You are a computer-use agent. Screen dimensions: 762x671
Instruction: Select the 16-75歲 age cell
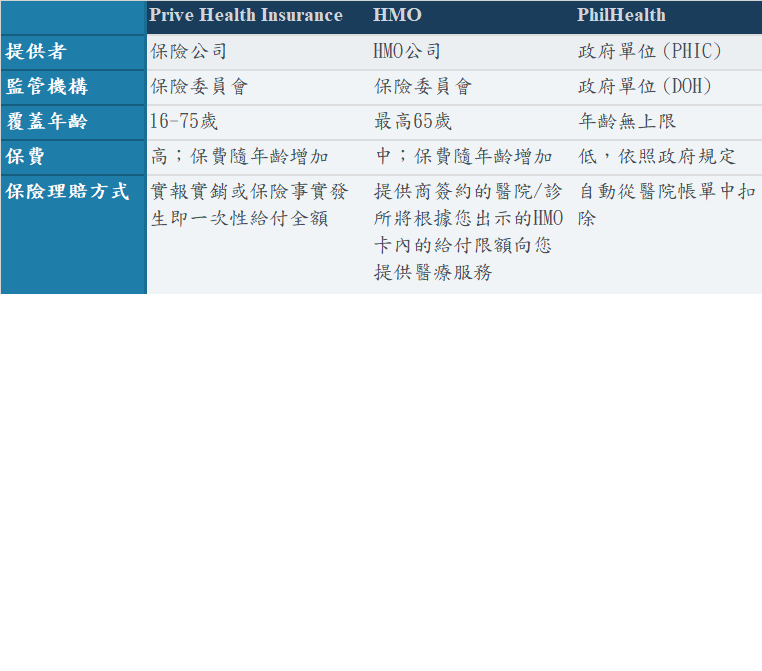(183, 122)
